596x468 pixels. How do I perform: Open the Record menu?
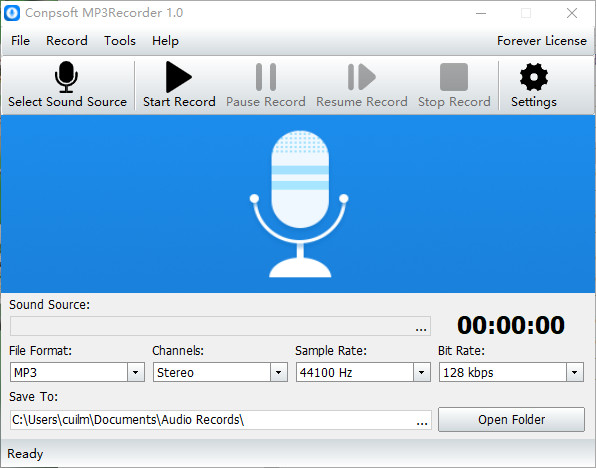tap(67, 41)
